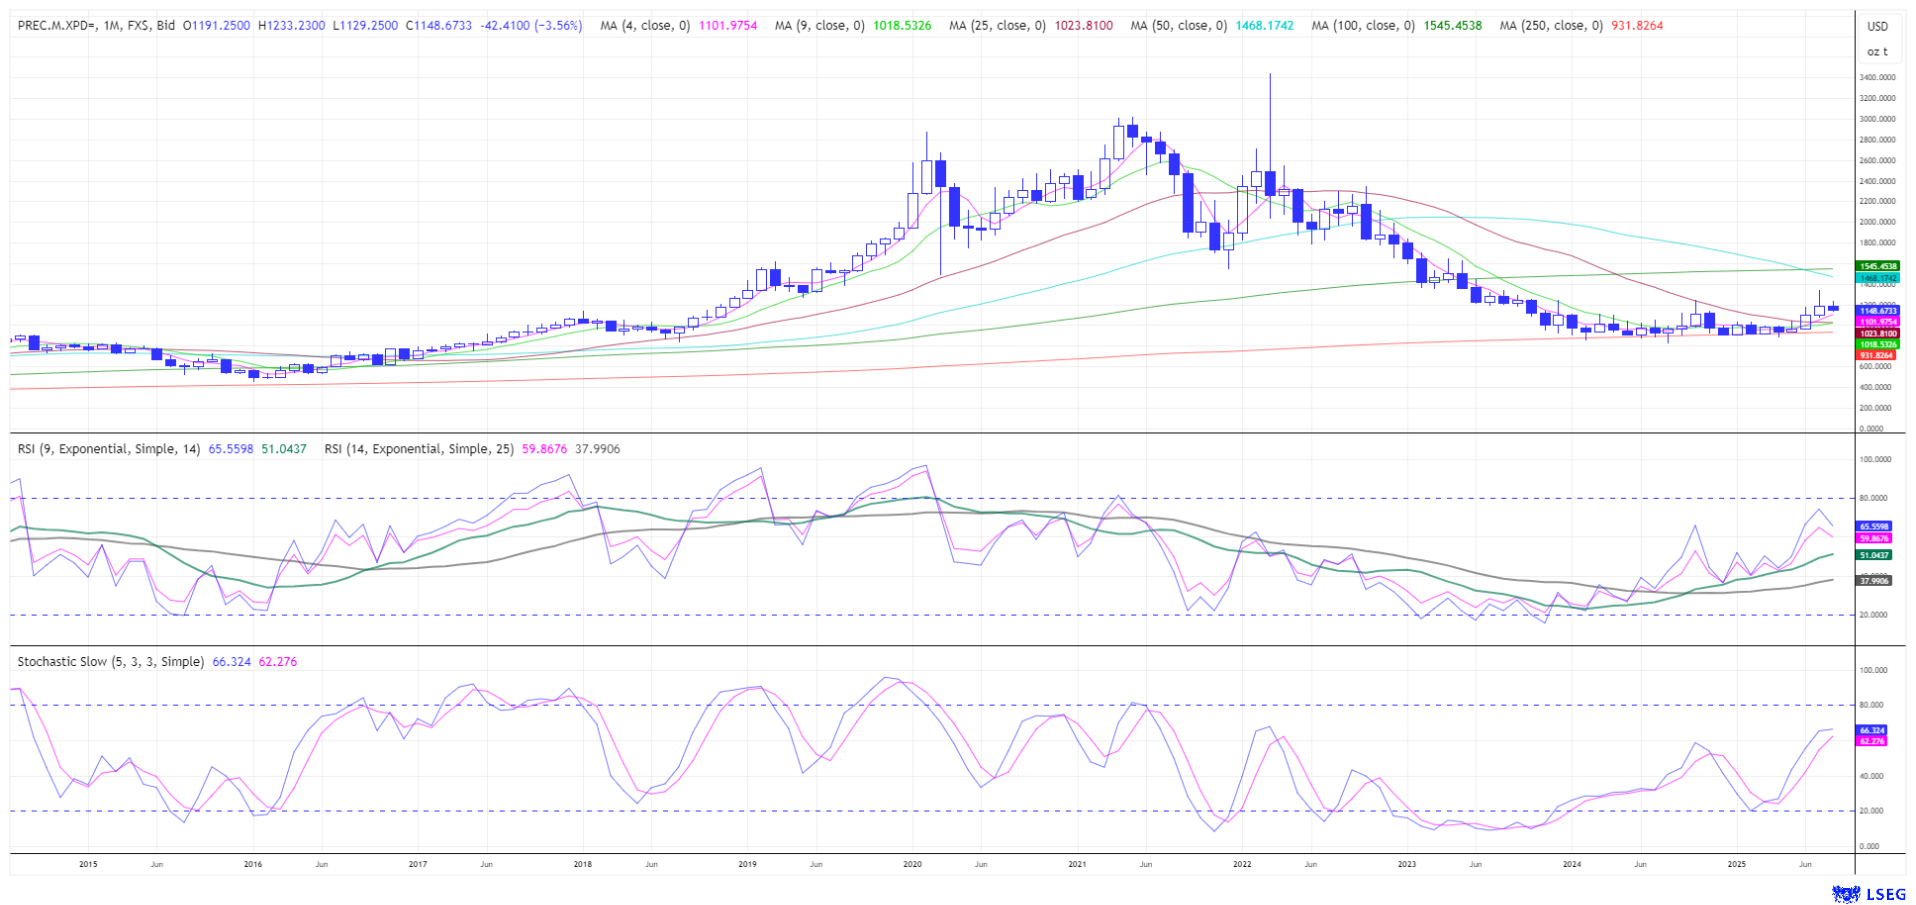Select RSI (14, Exponential, Simple, 25) legend

point(418,449)
